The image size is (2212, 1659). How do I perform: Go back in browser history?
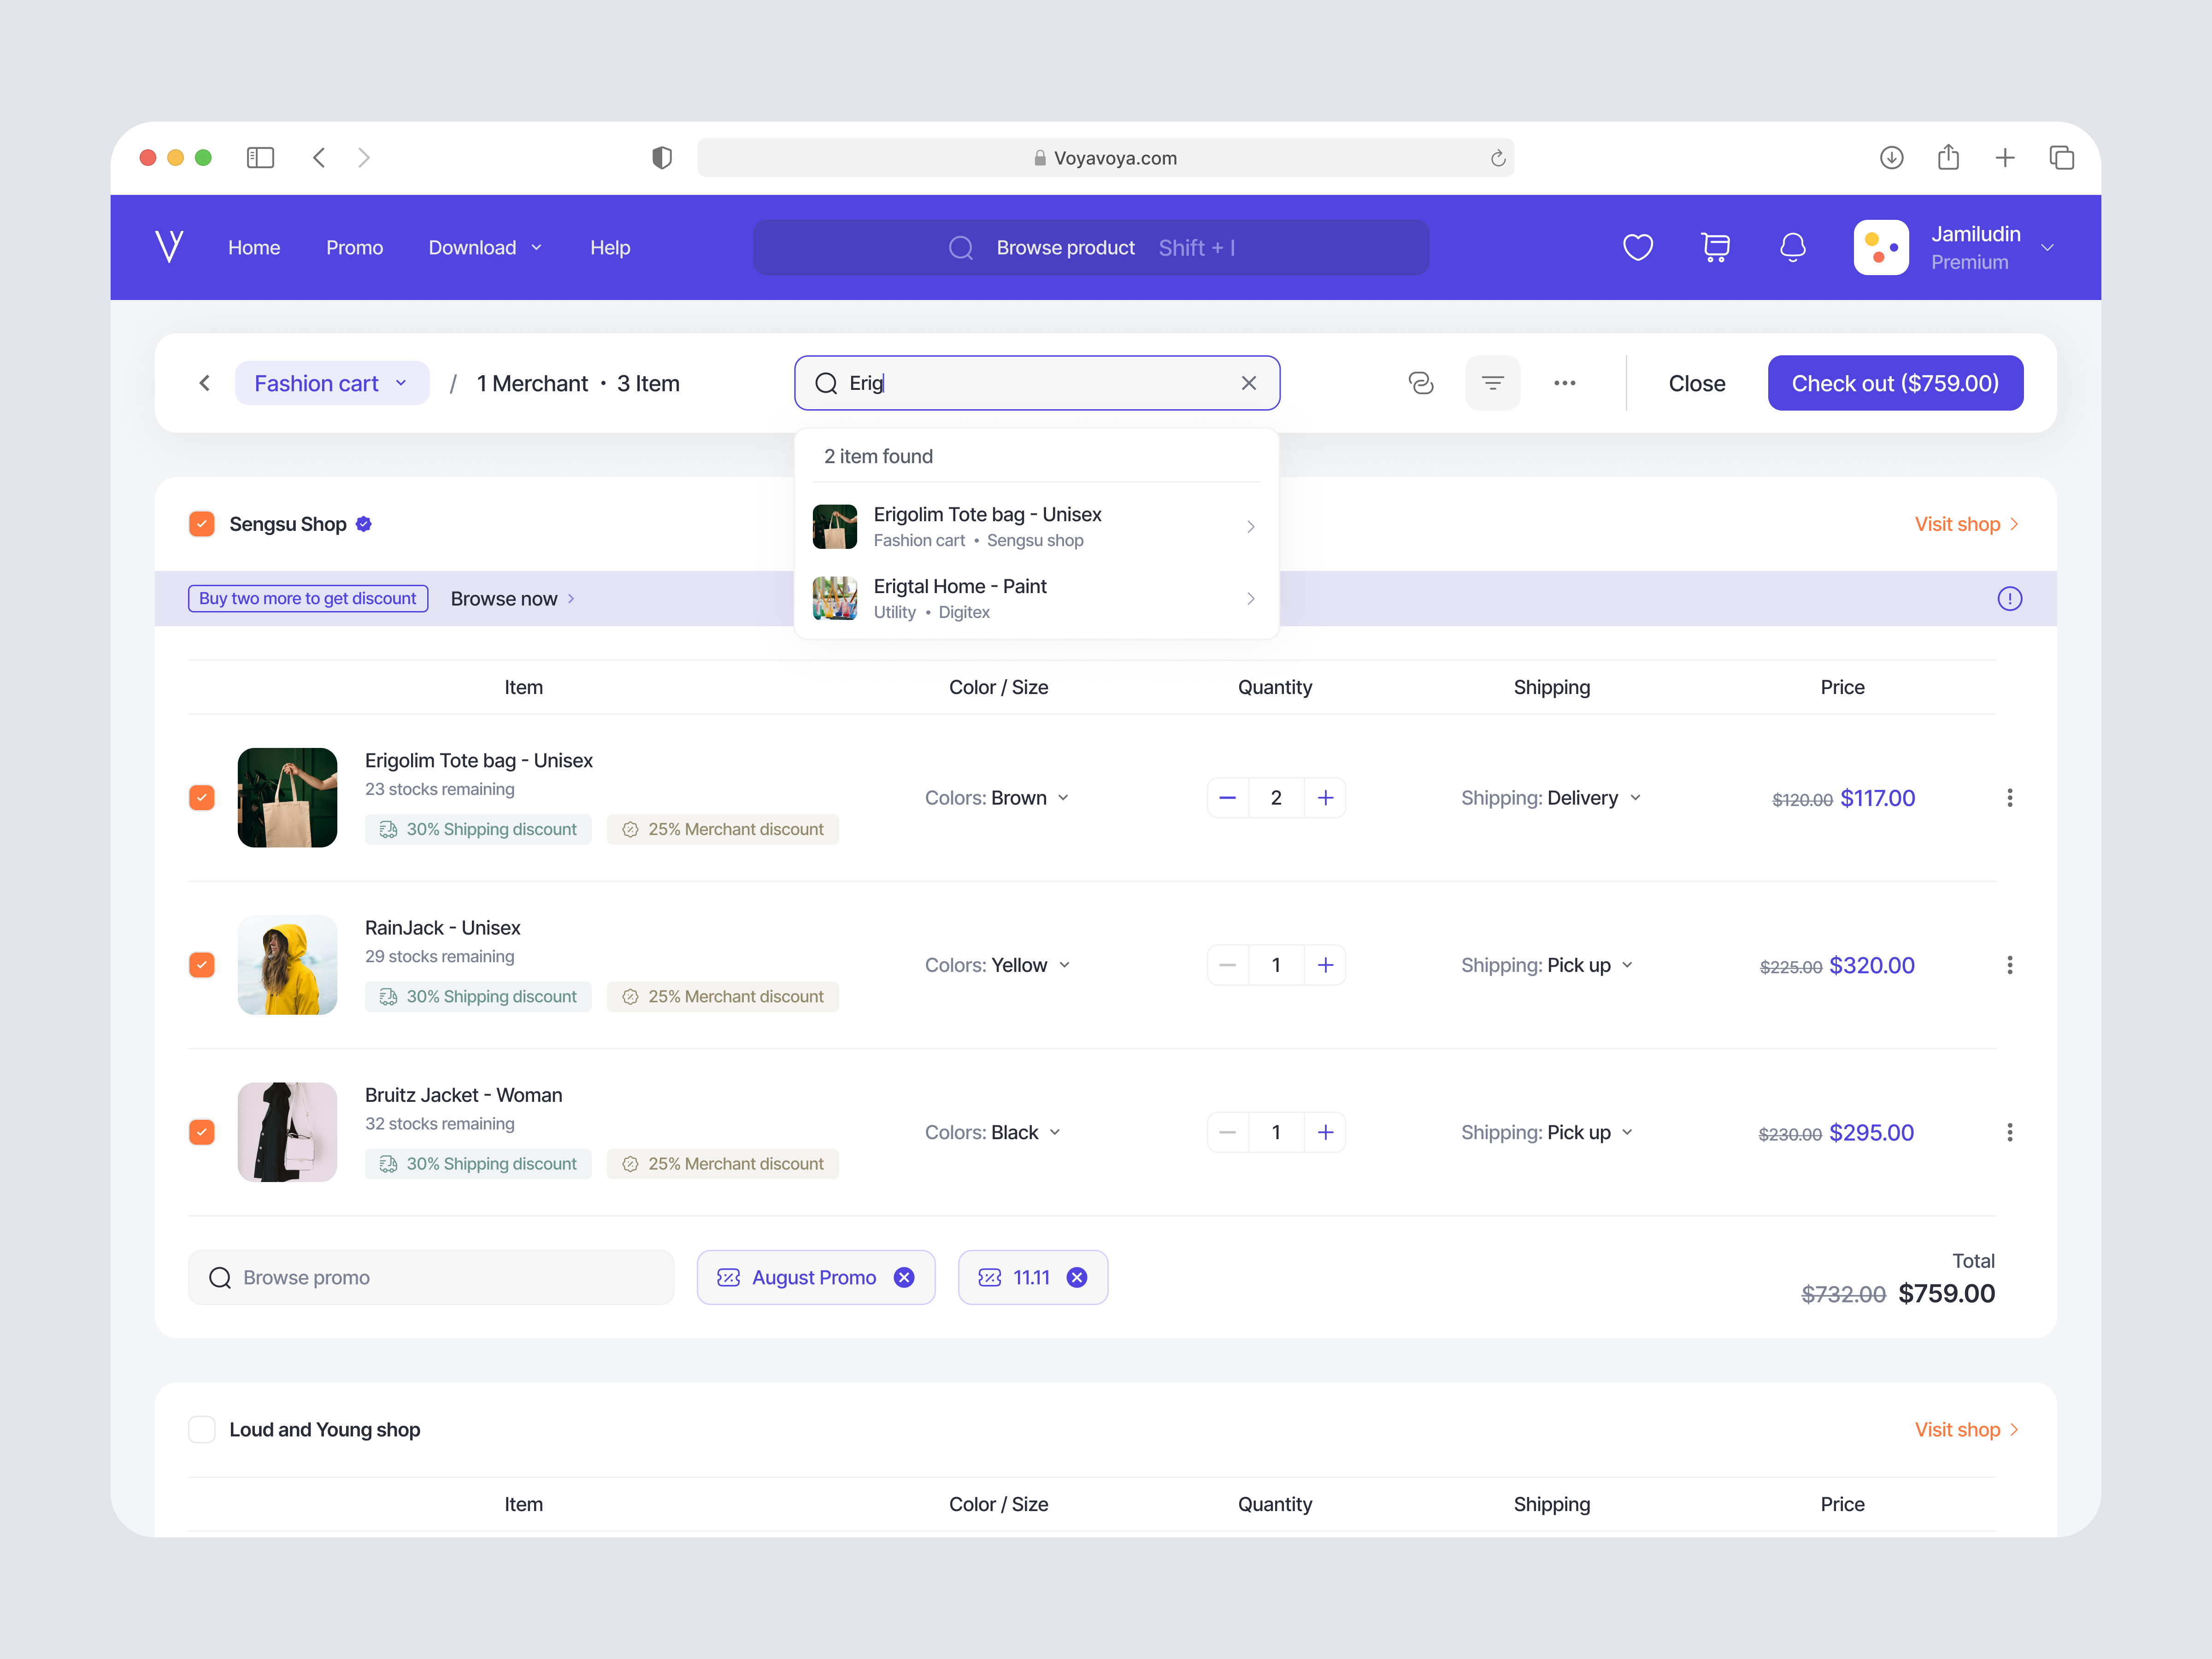point(319,157)
